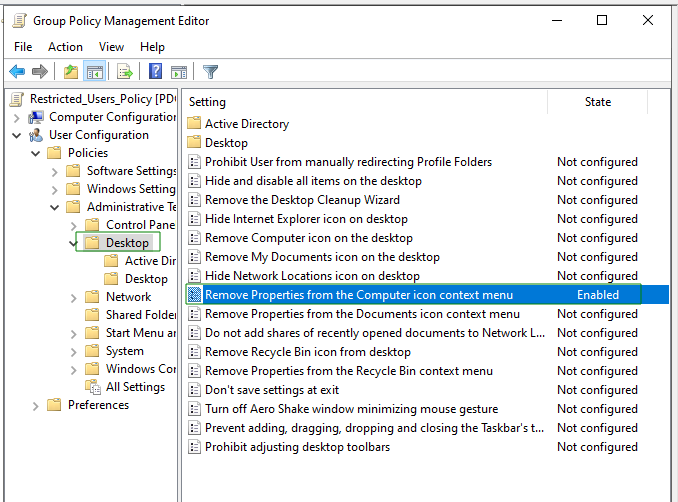
Task: Select 'Prevent adding, dragging, dropping and closing the Taskbar's' setting
Action: pos(374,428)
